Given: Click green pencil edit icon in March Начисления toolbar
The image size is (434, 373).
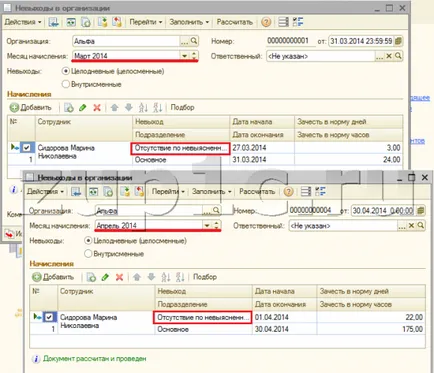Looking at the screenshot, I should point(83,107).
